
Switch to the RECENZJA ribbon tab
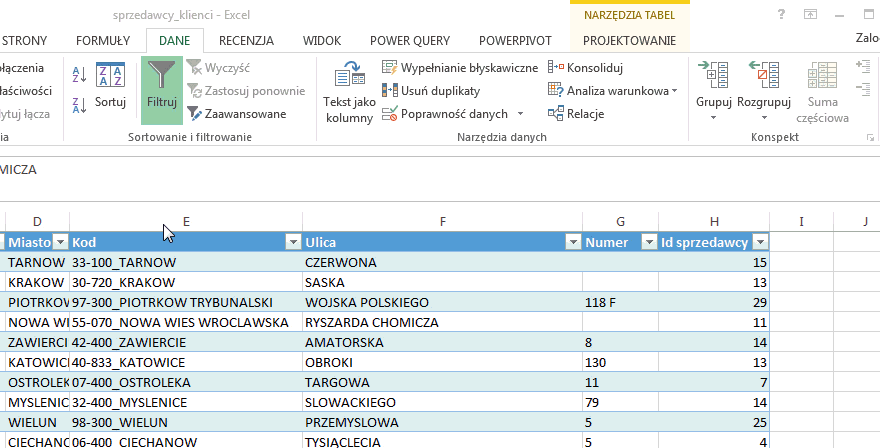[x=246, y=41]
